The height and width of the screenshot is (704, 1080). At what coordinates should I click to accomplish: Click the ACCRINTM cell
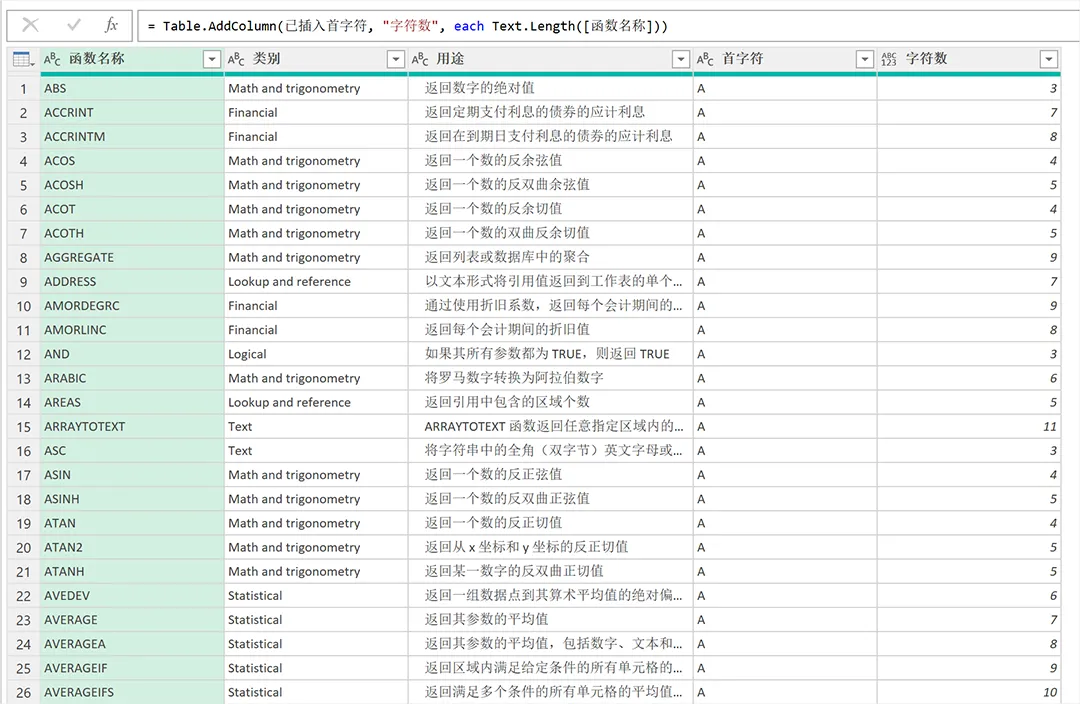(x=132, y=136)
